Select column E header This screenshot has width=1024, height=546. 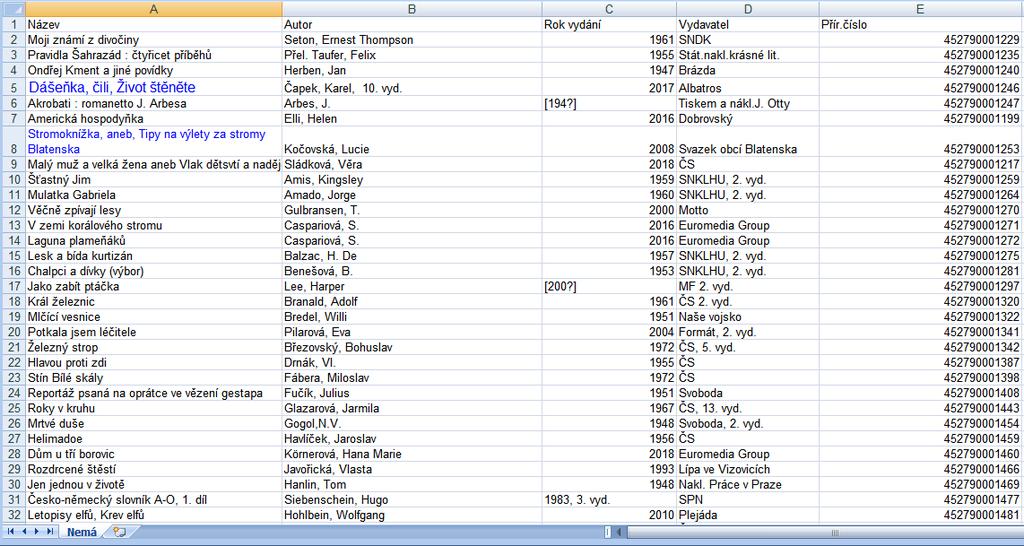pyautogui.click(x=920, y=9)
